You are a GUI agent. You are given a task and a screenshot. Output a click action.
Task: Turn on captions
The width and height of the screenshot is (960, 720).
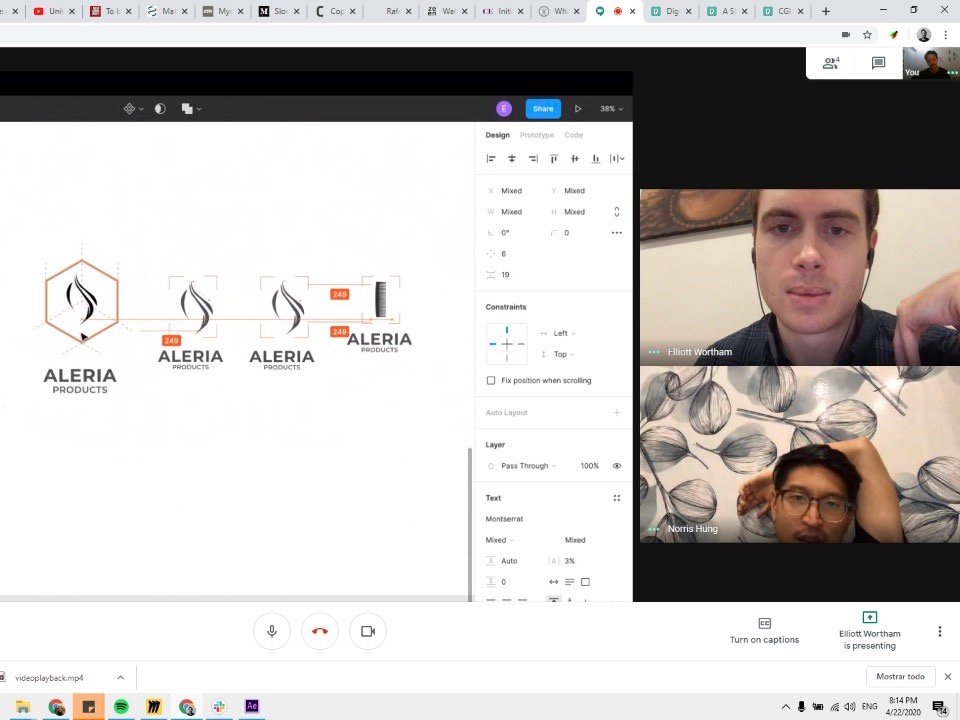click(764, 631)
